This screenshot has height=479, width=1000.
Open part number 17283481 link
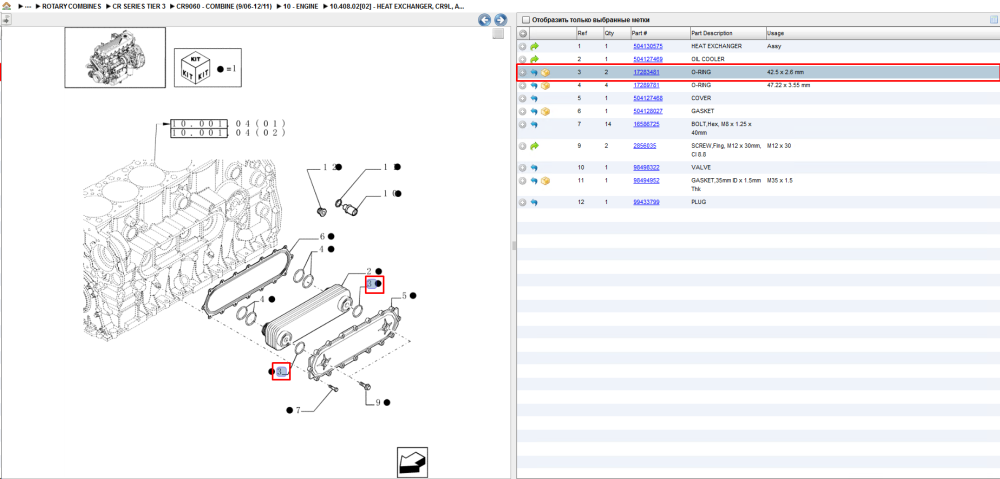(646, 73)
